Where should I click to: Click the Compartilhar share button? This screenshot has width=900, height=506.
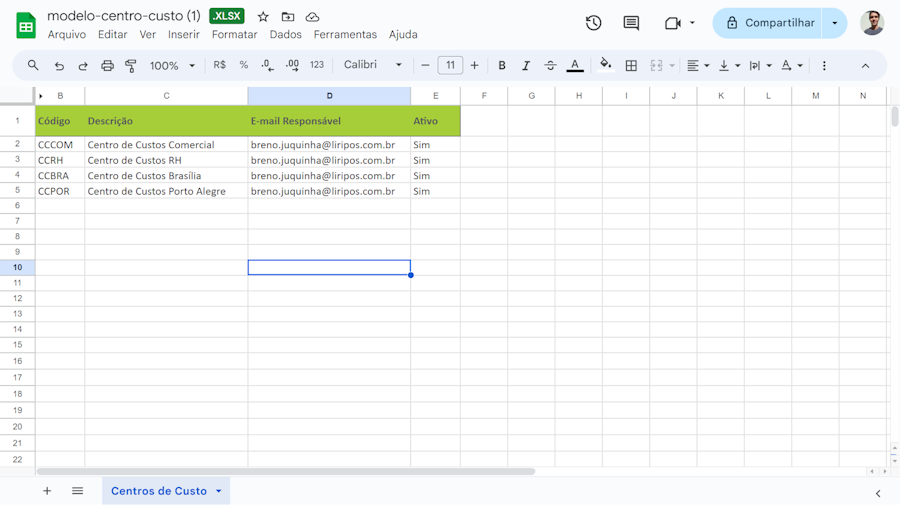point(770,23)
